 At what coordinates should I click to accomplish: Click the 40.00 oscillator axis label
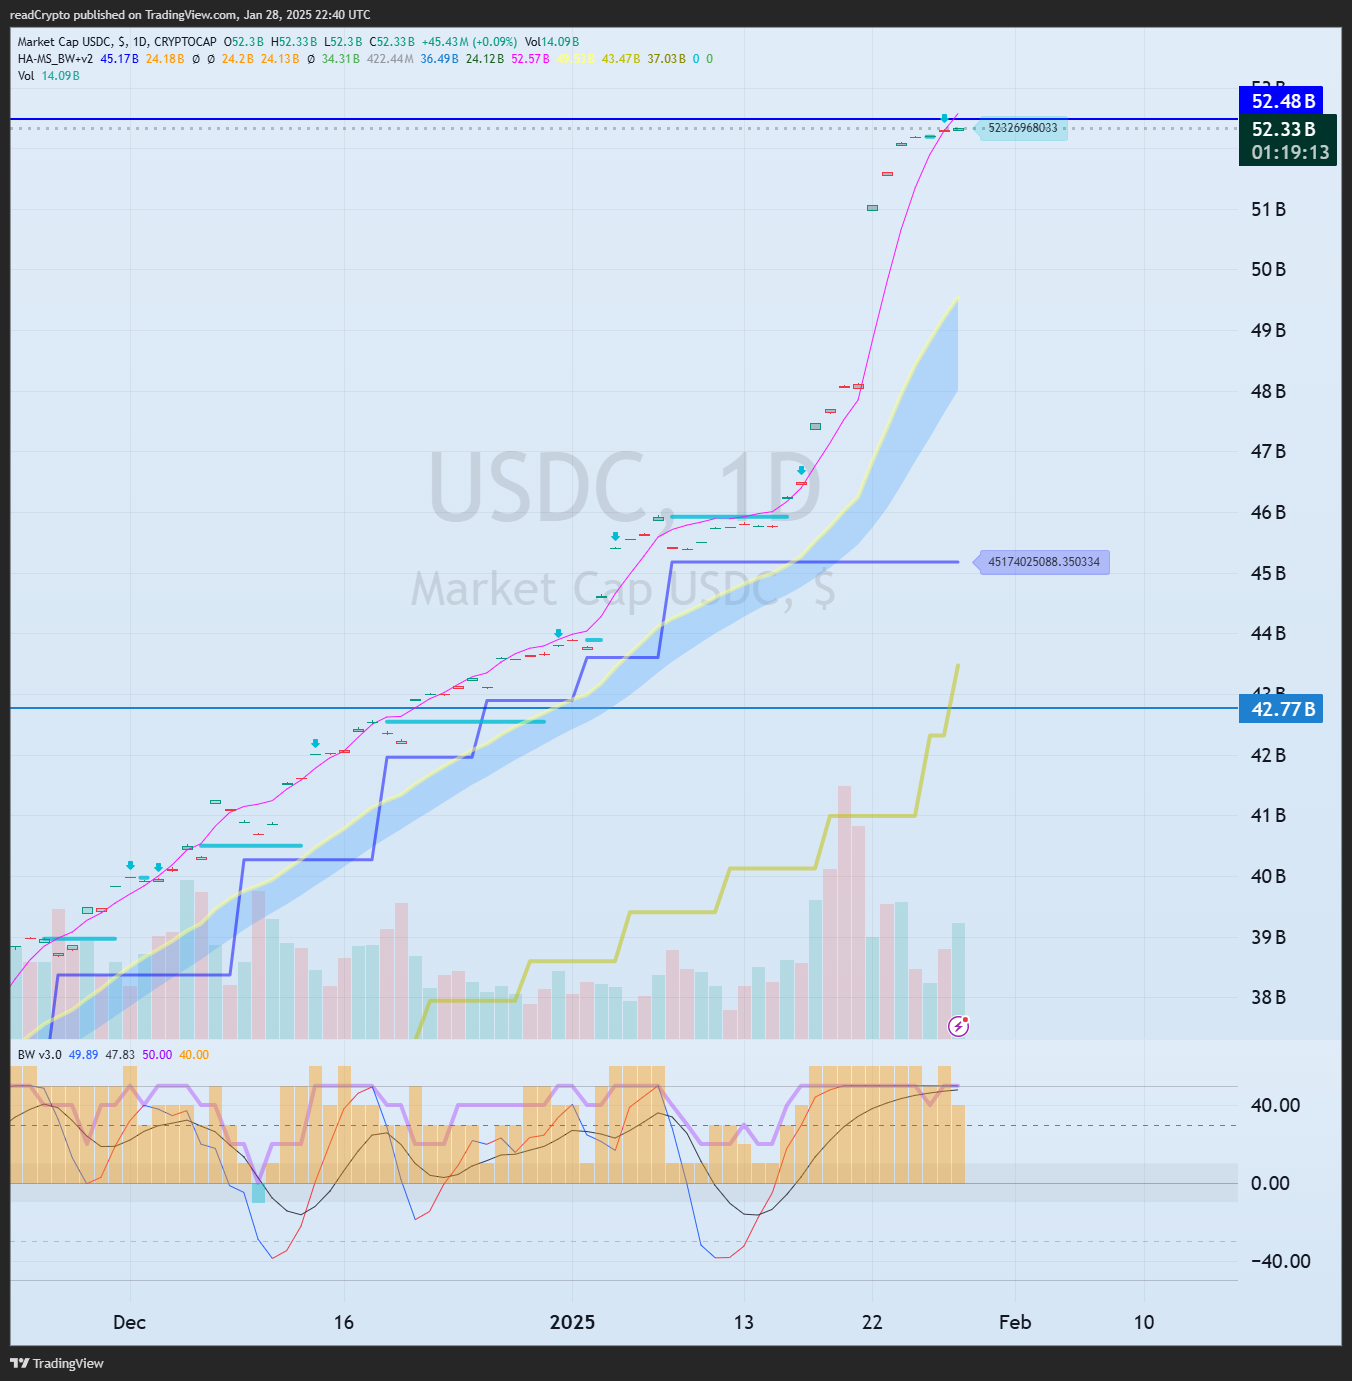(1275, 1105)
